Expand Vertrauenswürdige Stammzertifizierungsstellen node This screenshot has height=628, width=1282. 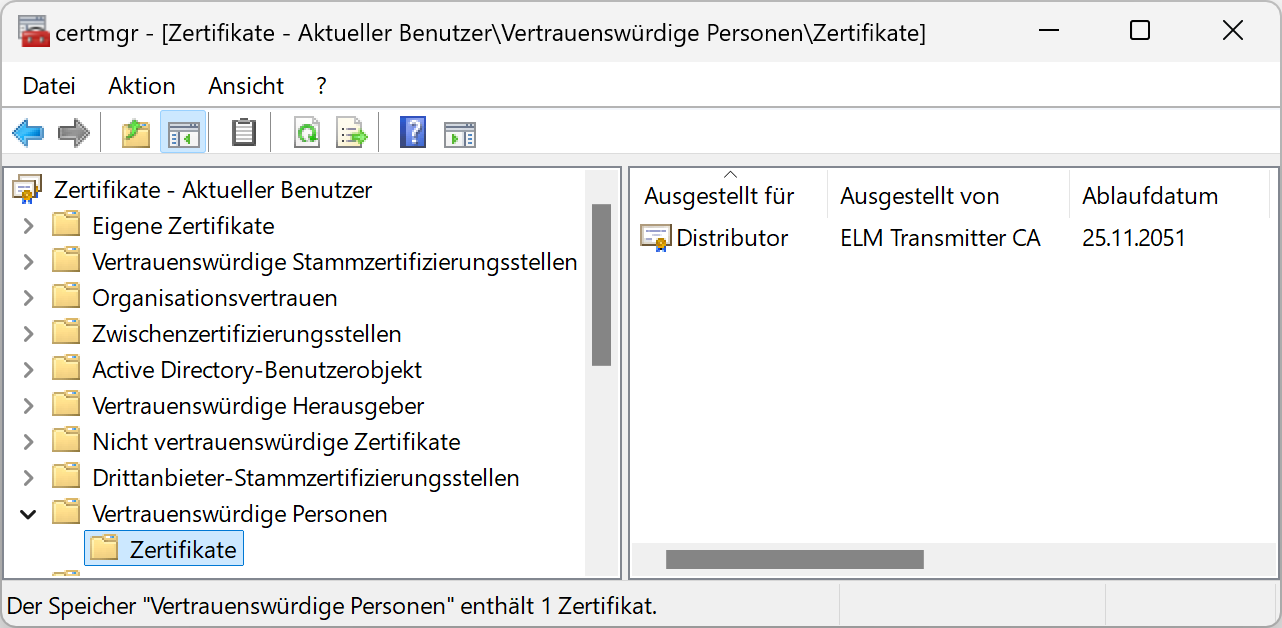click(x=28, y=262)
